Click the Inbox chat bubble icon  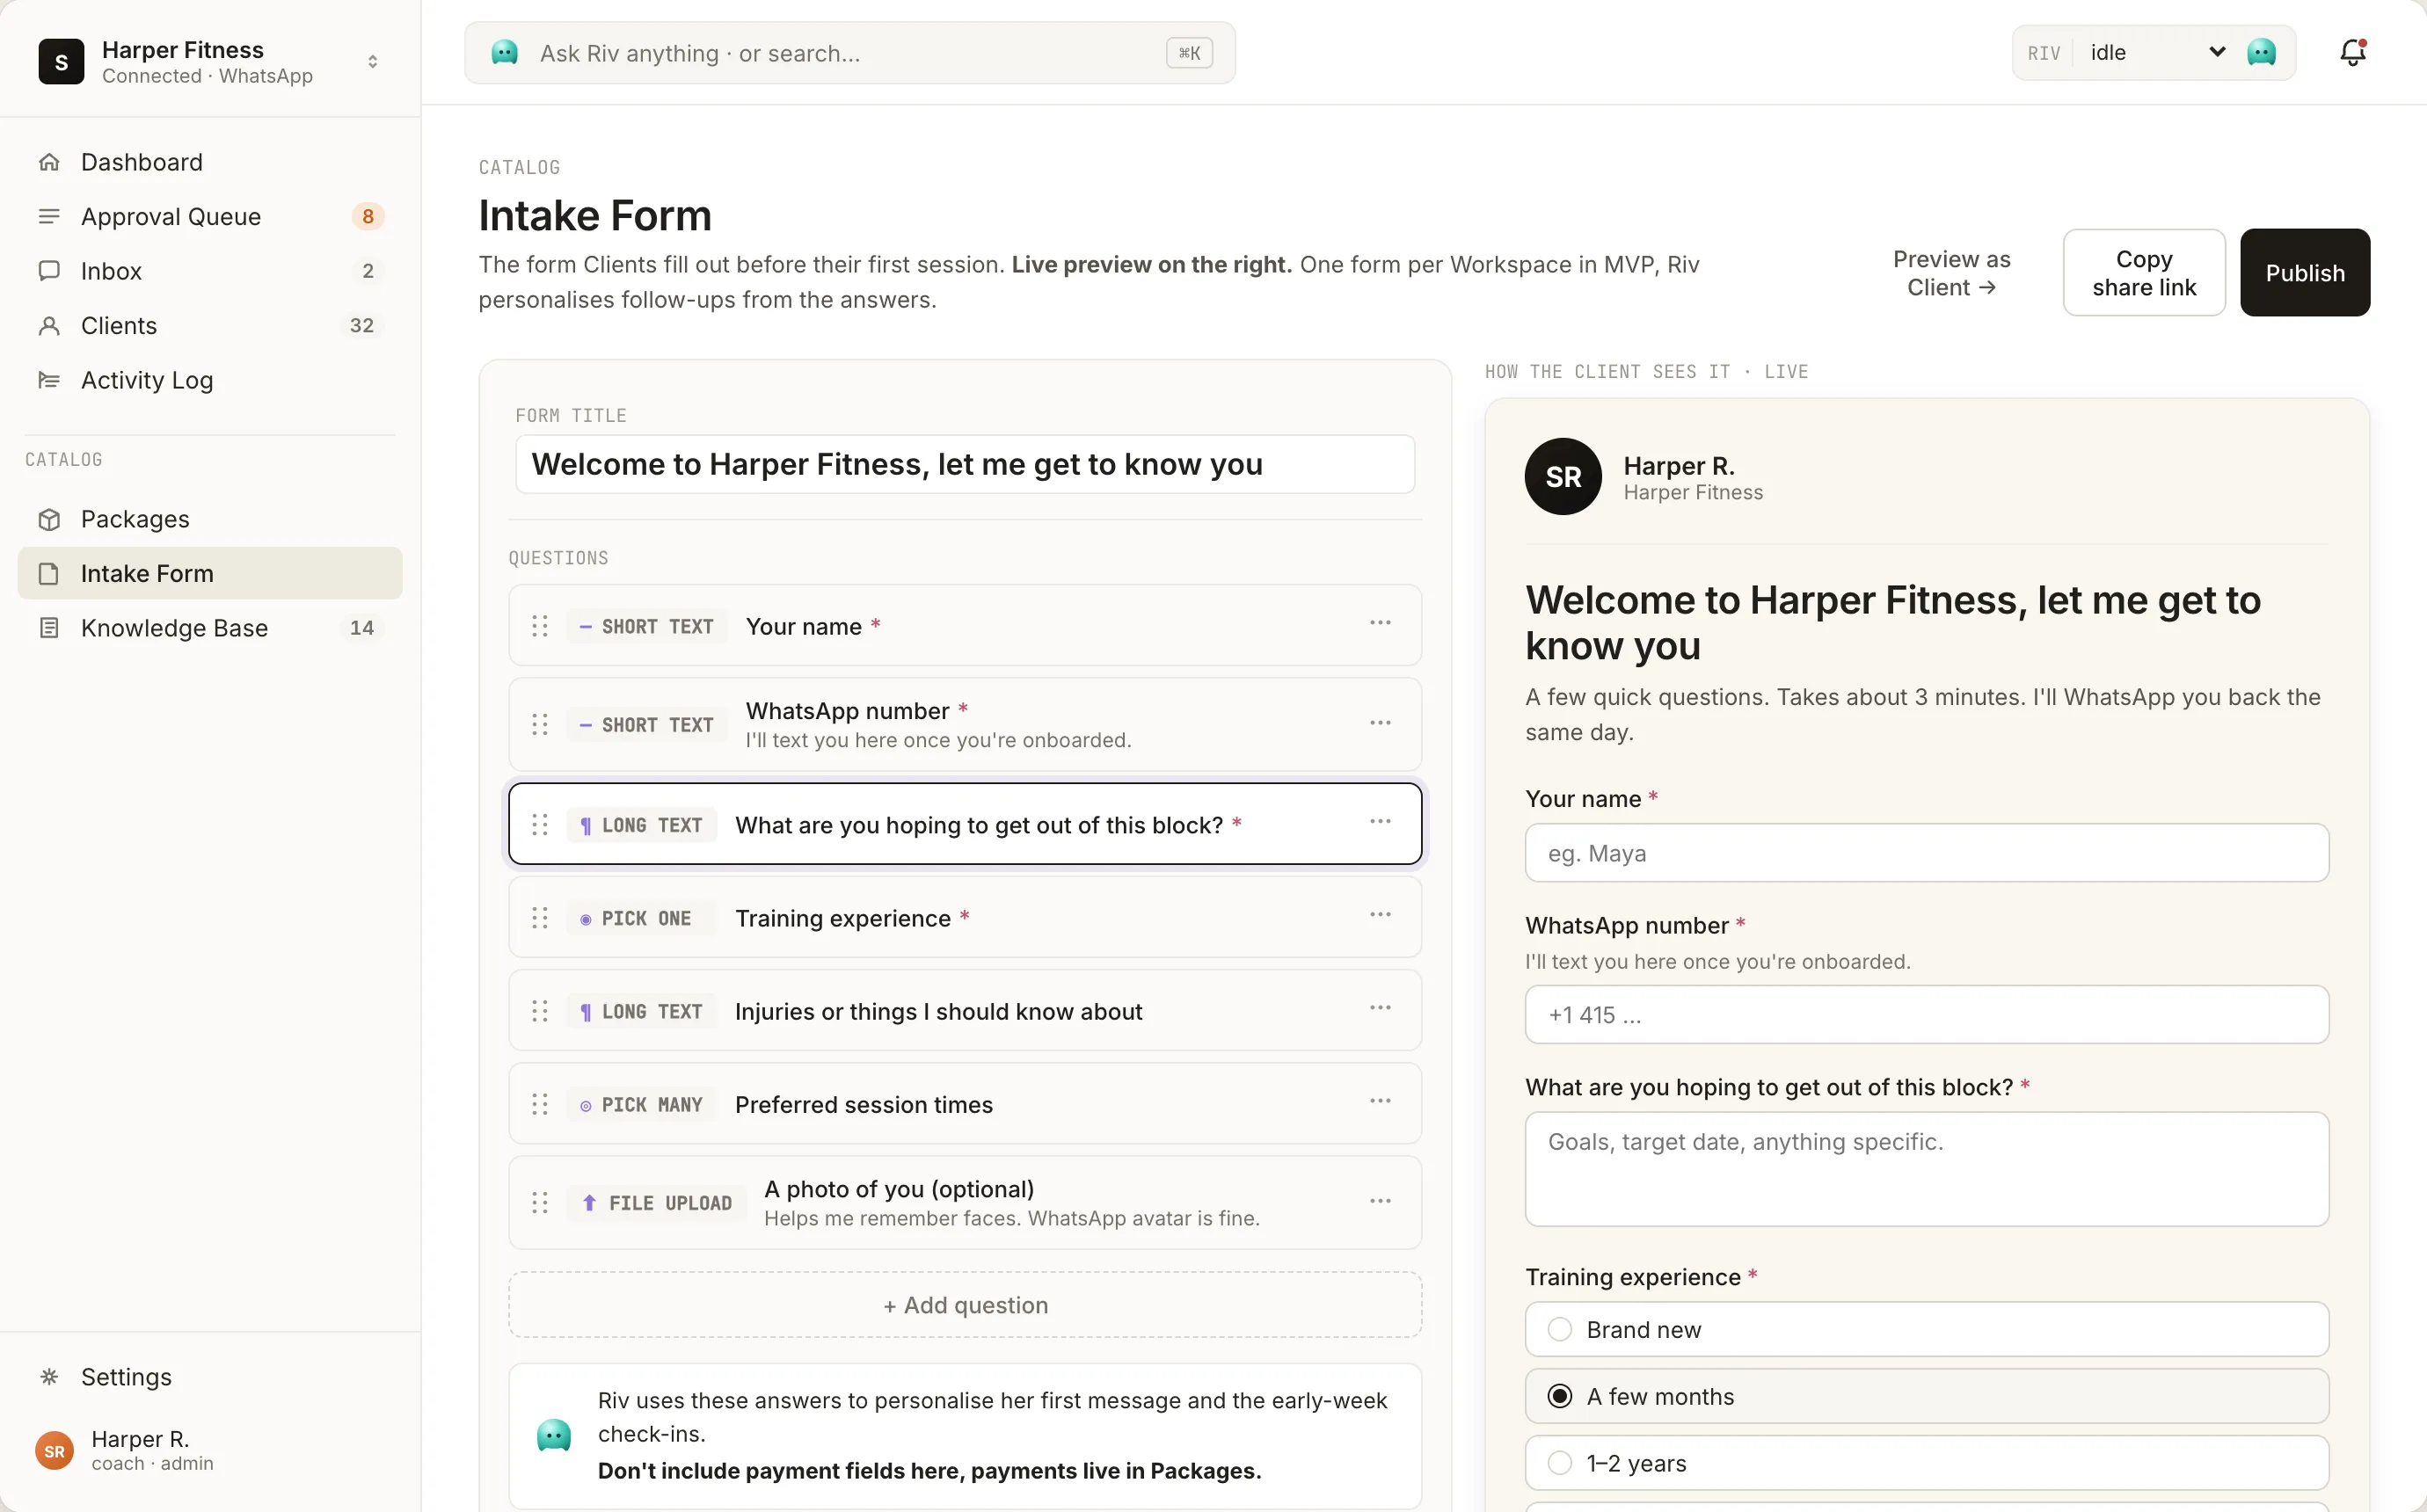tap(49, 271)
